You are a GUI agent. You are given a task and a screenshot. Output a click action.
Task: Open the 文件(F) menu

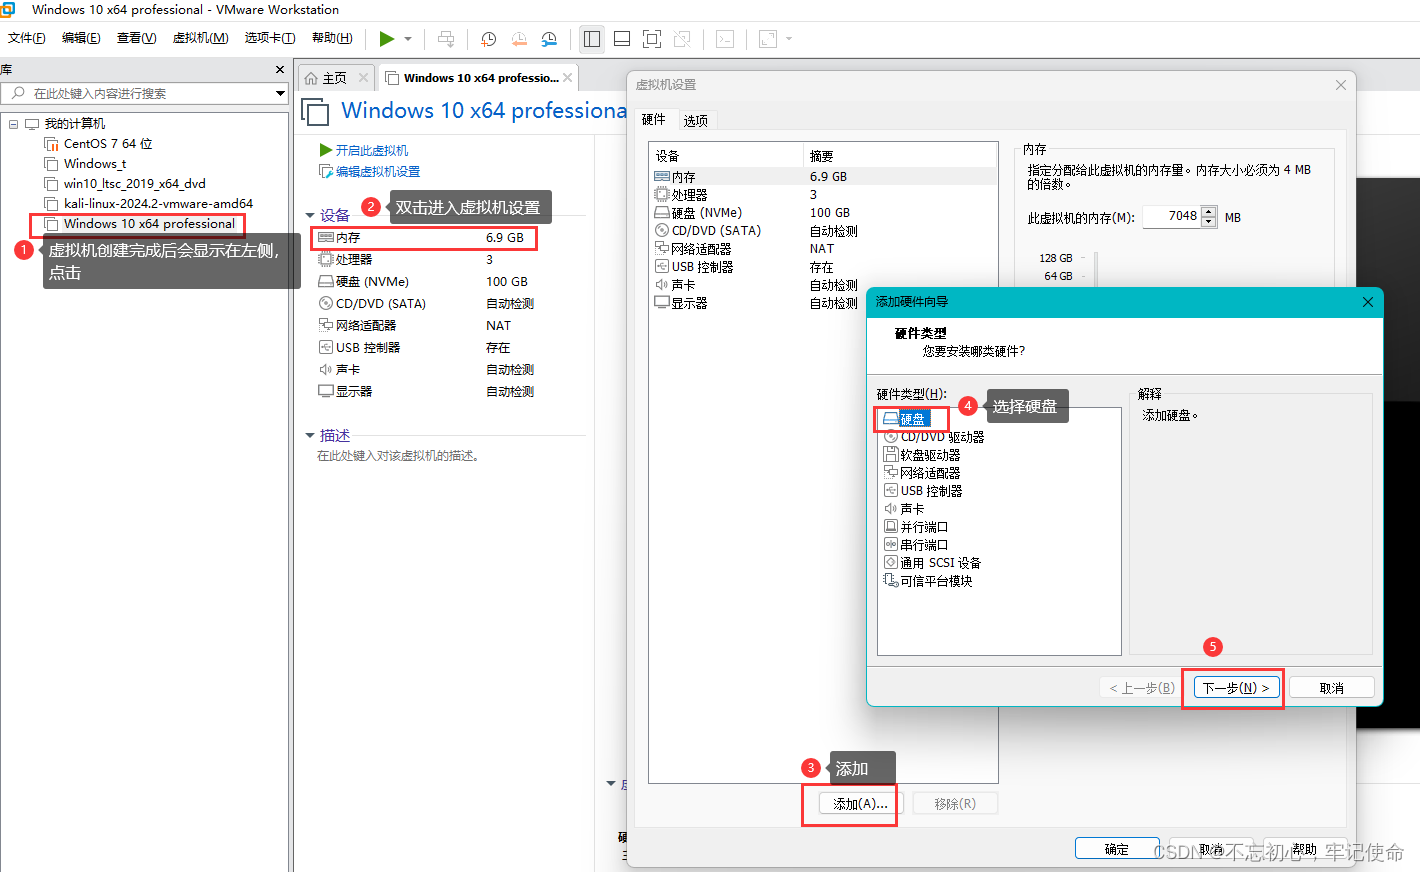(x=27, y=38)
